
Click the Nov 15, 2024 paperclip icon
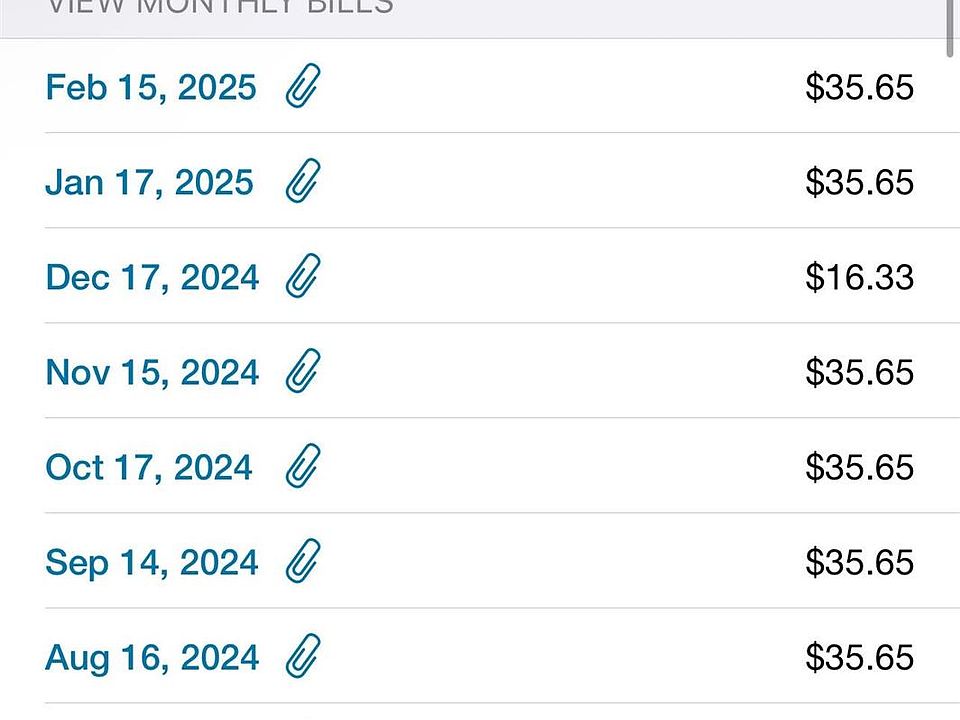click(x=302, y=372)
